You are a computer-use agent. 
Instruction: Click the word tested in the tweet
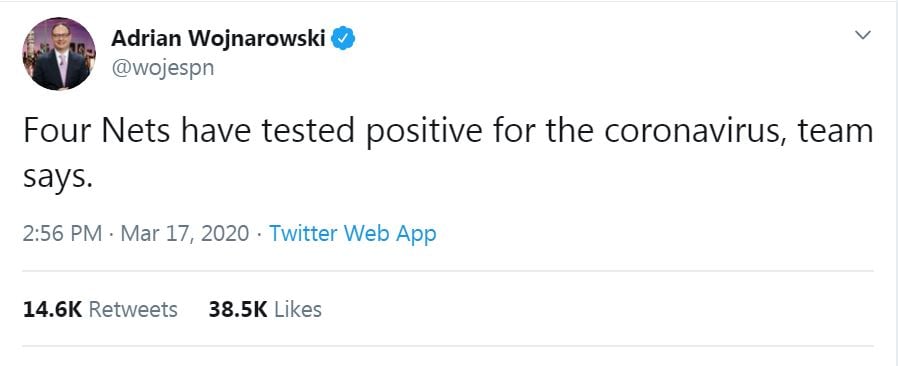click(x=308, y=131)
